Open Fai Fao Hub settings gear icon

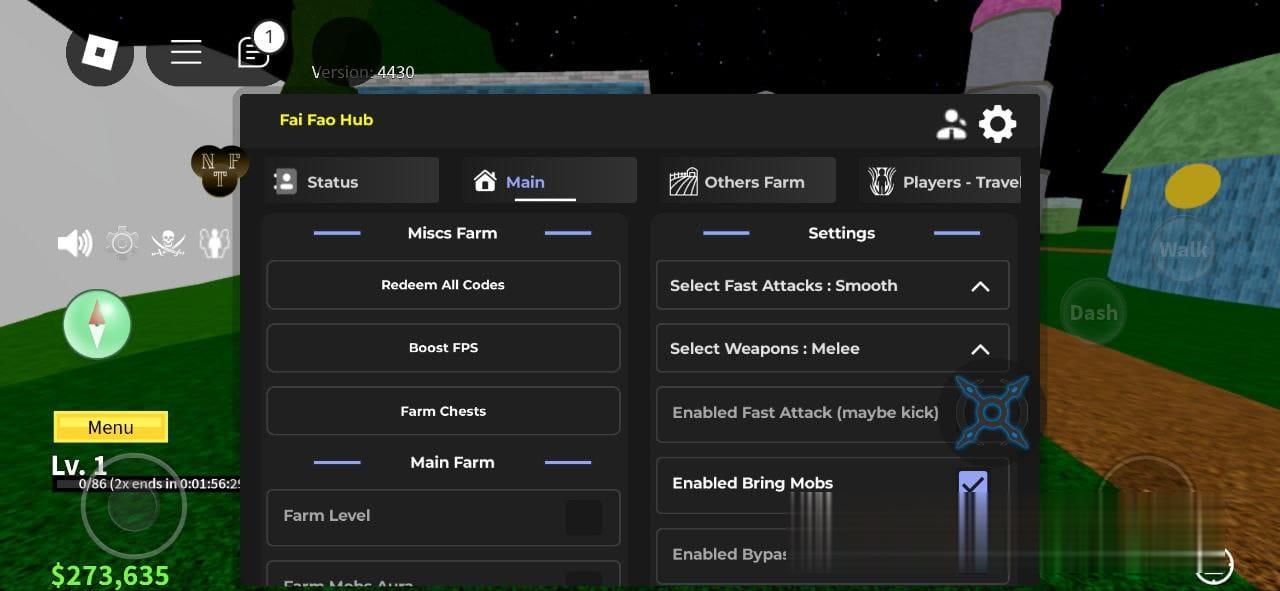pos(997,123)
